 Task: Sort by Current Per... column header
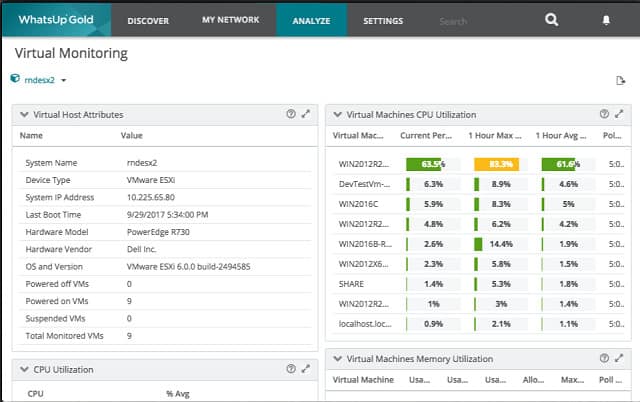[426, 135]
